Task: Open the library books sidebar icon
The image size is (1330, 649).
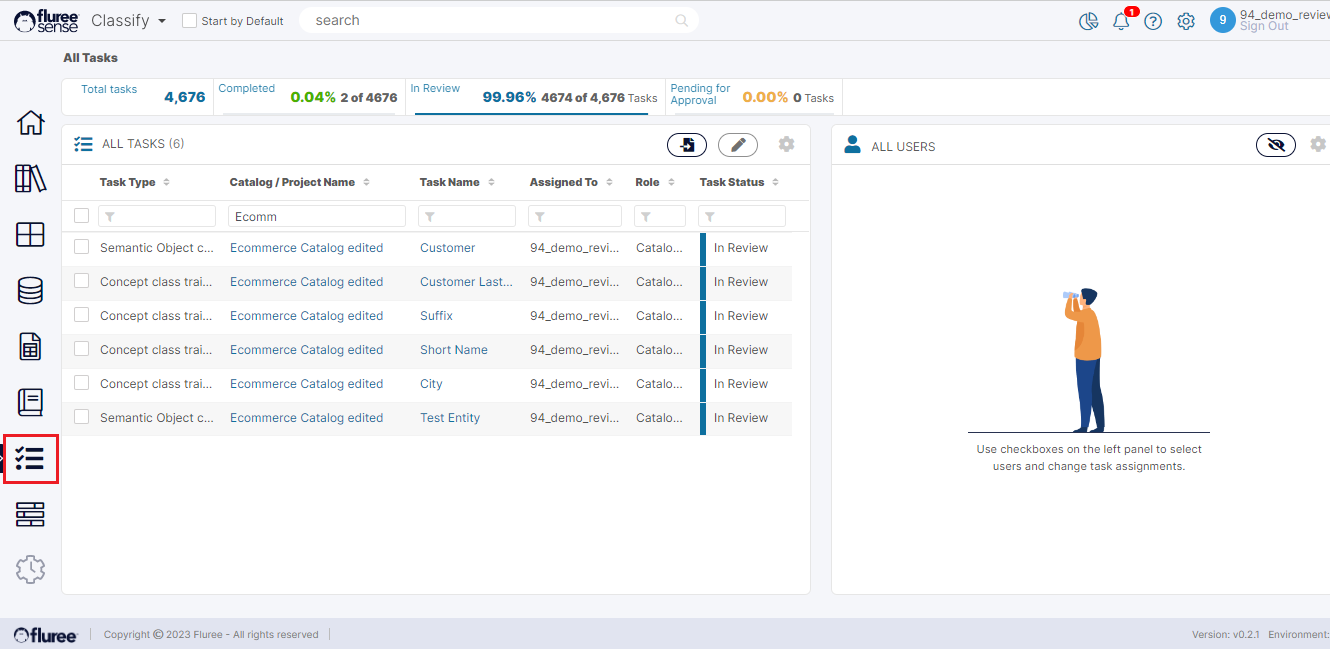Action: click(31, 179)
